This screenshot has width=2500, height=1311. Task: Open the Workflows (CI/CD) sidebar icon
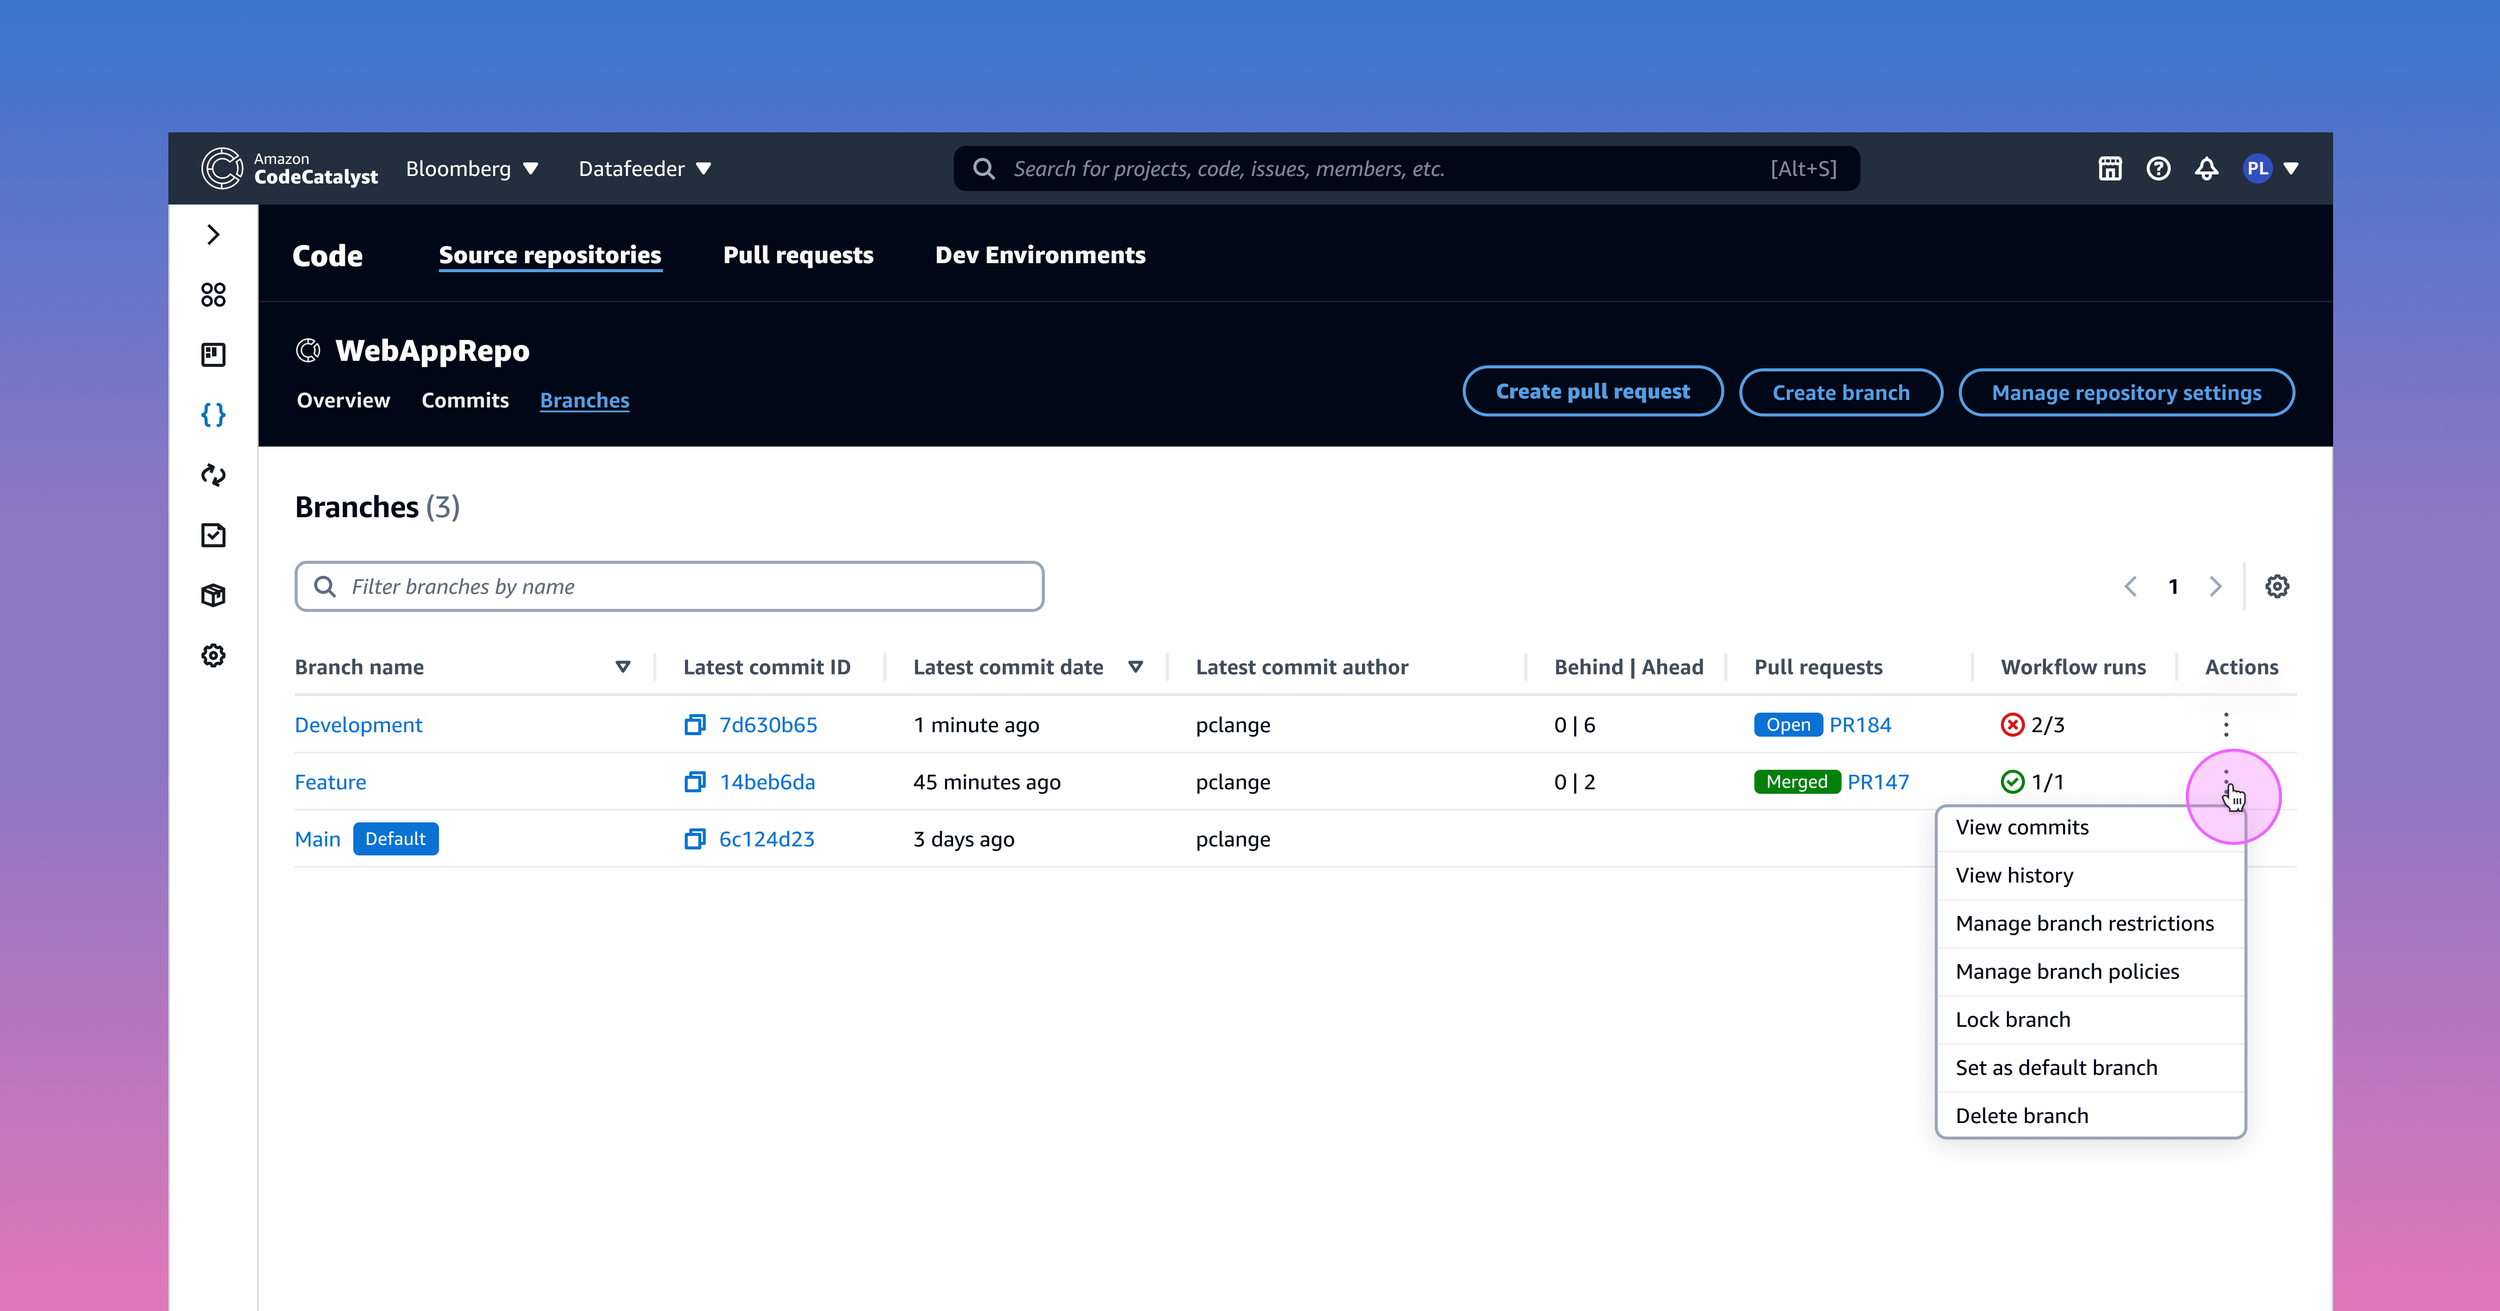tap(213, 475)
